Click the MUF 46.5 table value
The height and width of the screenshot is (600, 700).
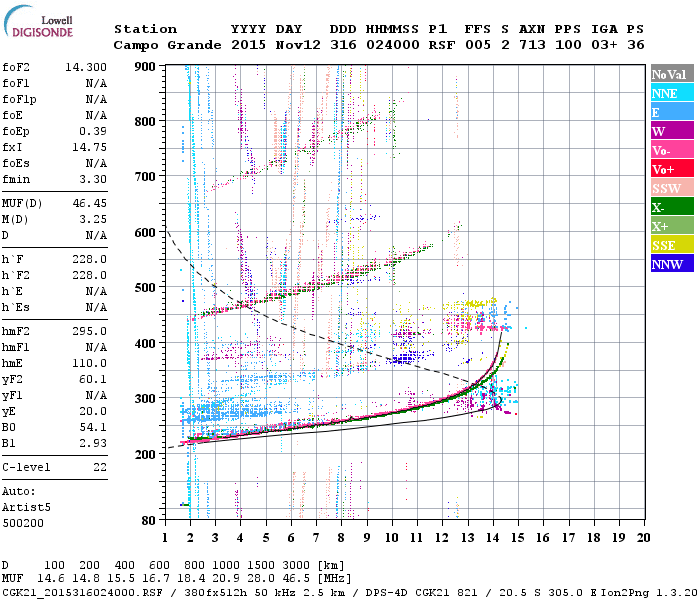[296, 579]
